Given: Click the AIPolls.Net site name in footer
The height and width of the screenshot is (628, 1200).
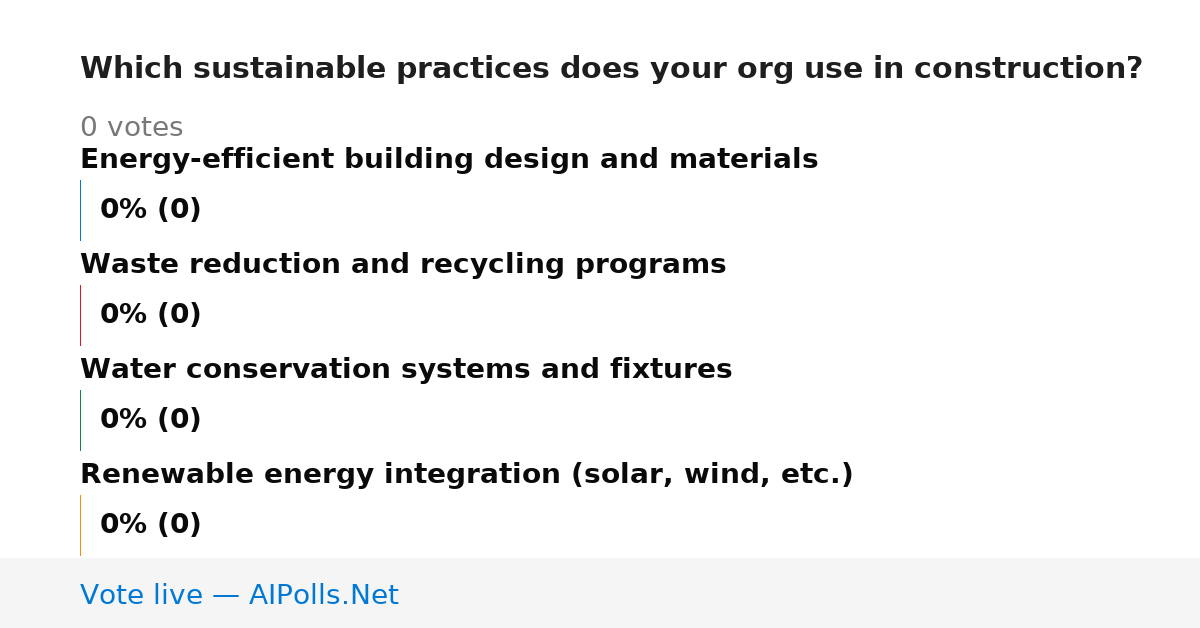Looking at the screenshot, I should coord(324,595).
